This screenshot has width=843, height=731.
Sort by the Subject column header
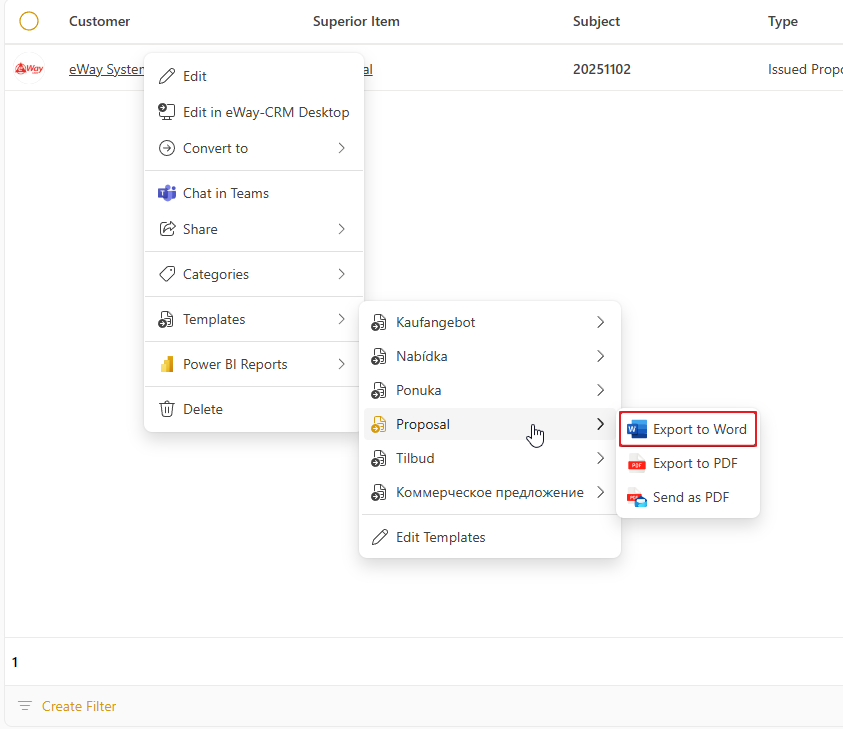point(596,21)
